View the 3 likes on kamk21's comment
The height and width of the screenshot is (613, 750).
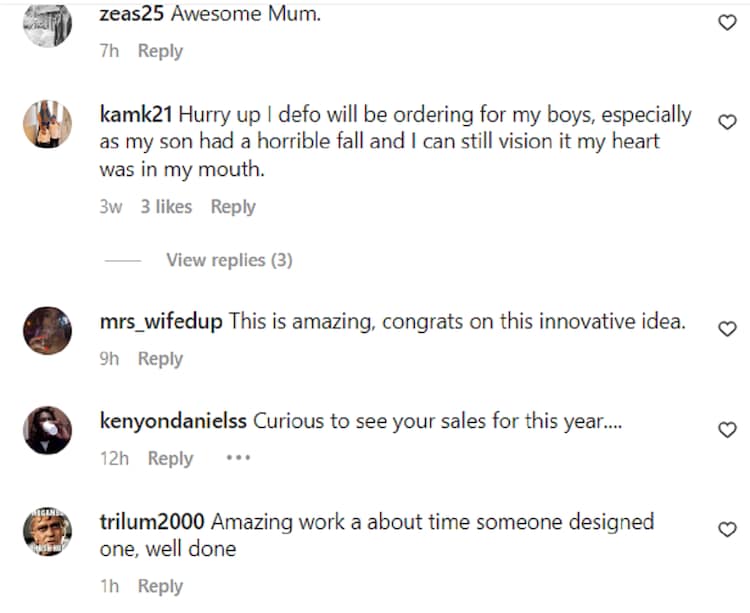[168, 207]
